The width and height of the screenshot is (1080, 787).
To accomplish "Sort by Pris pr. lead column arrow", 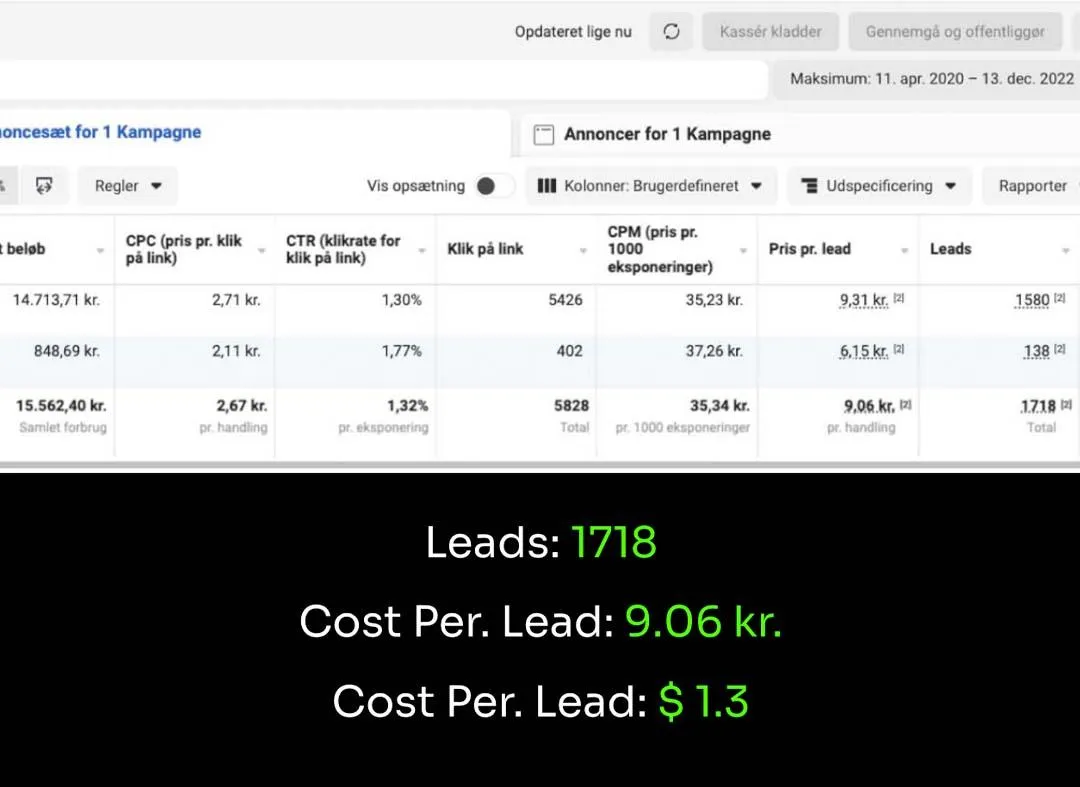I will pos(904,250).
